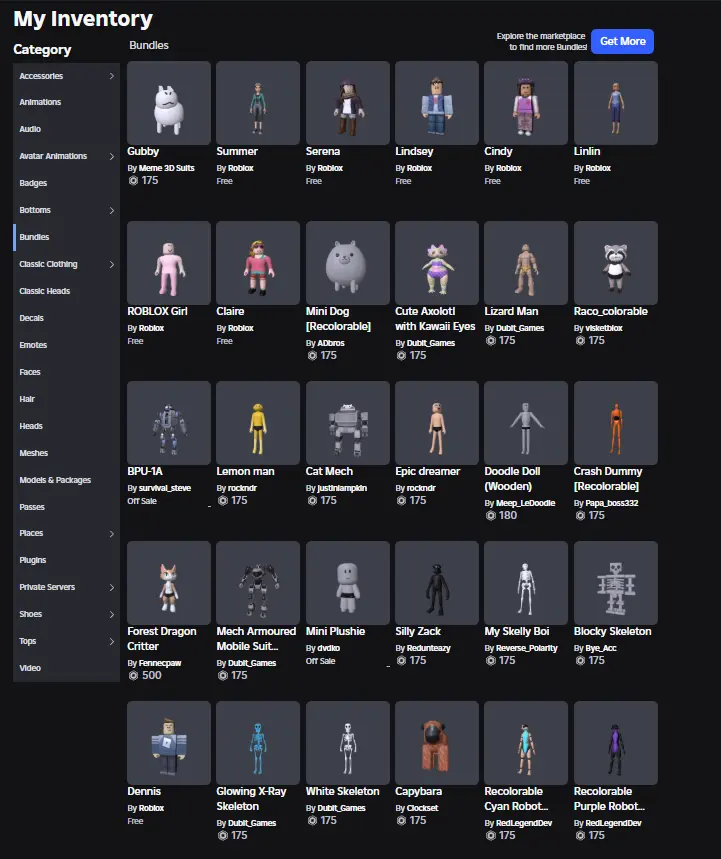Open creator Reverse_Polarity under My Skelly Boi
Screen dimensions: 721x859
pos(527,648)
